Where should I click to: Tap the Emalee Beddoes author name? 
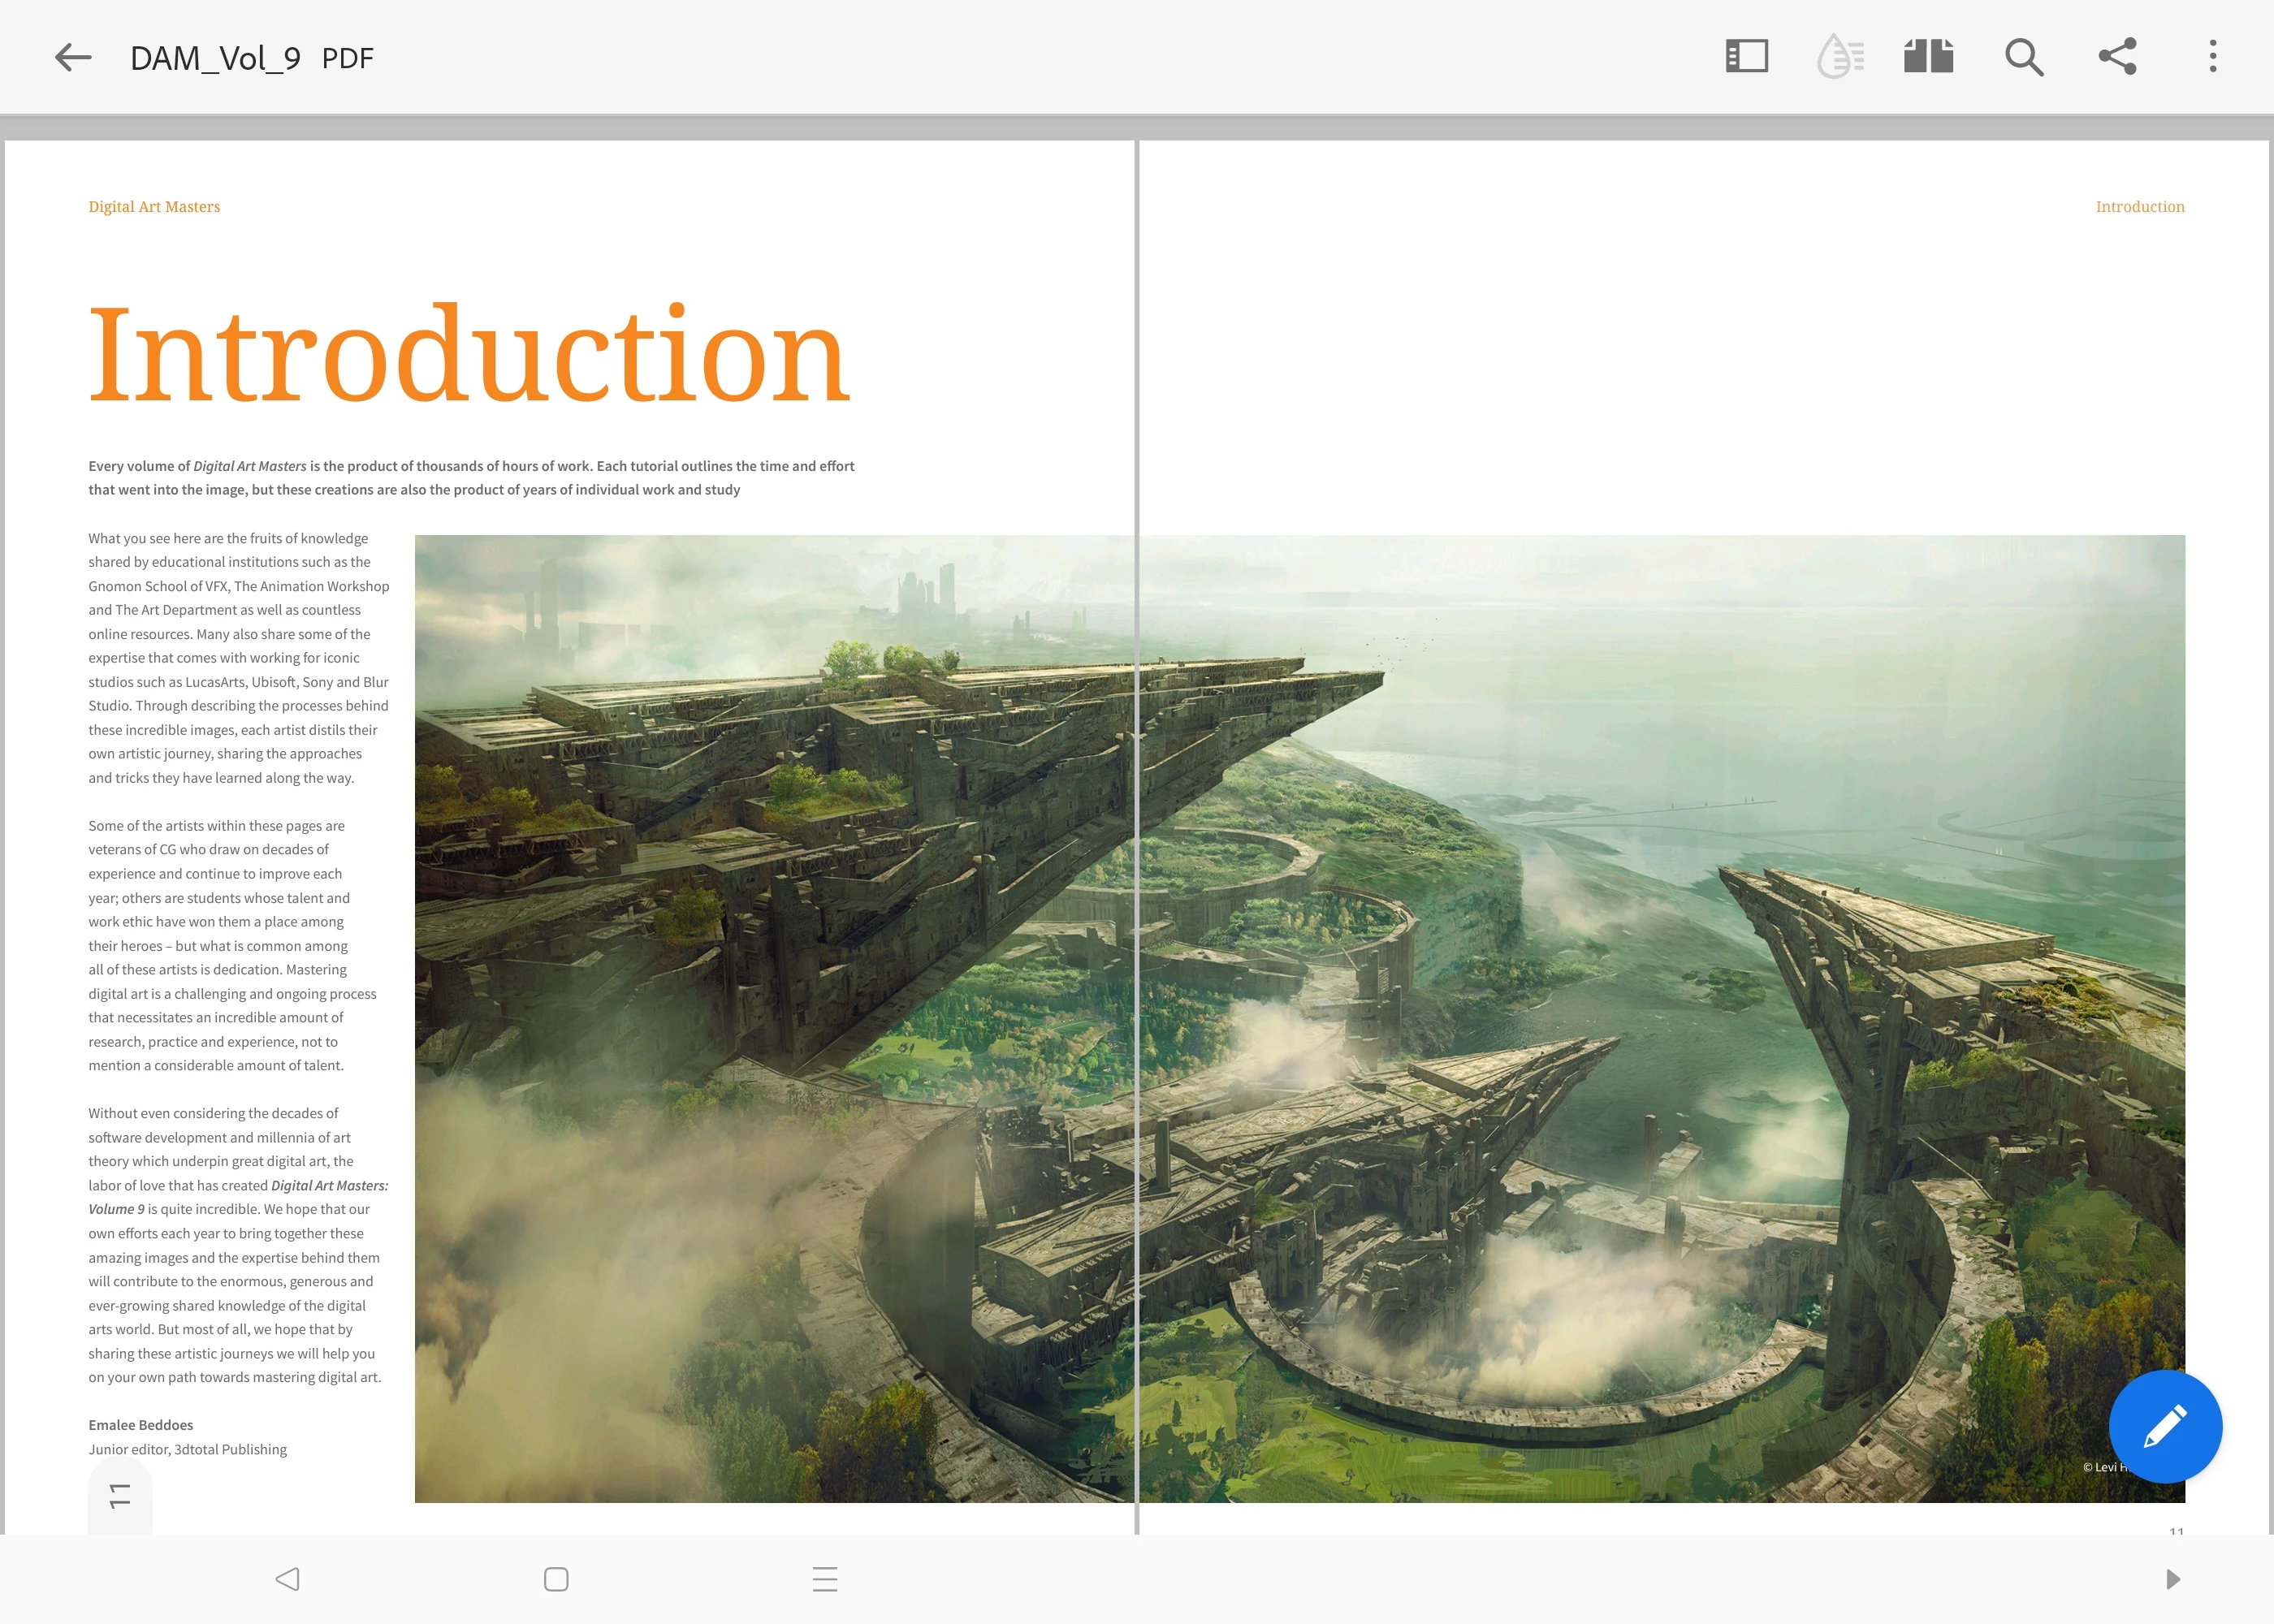tap(141, 1425)
